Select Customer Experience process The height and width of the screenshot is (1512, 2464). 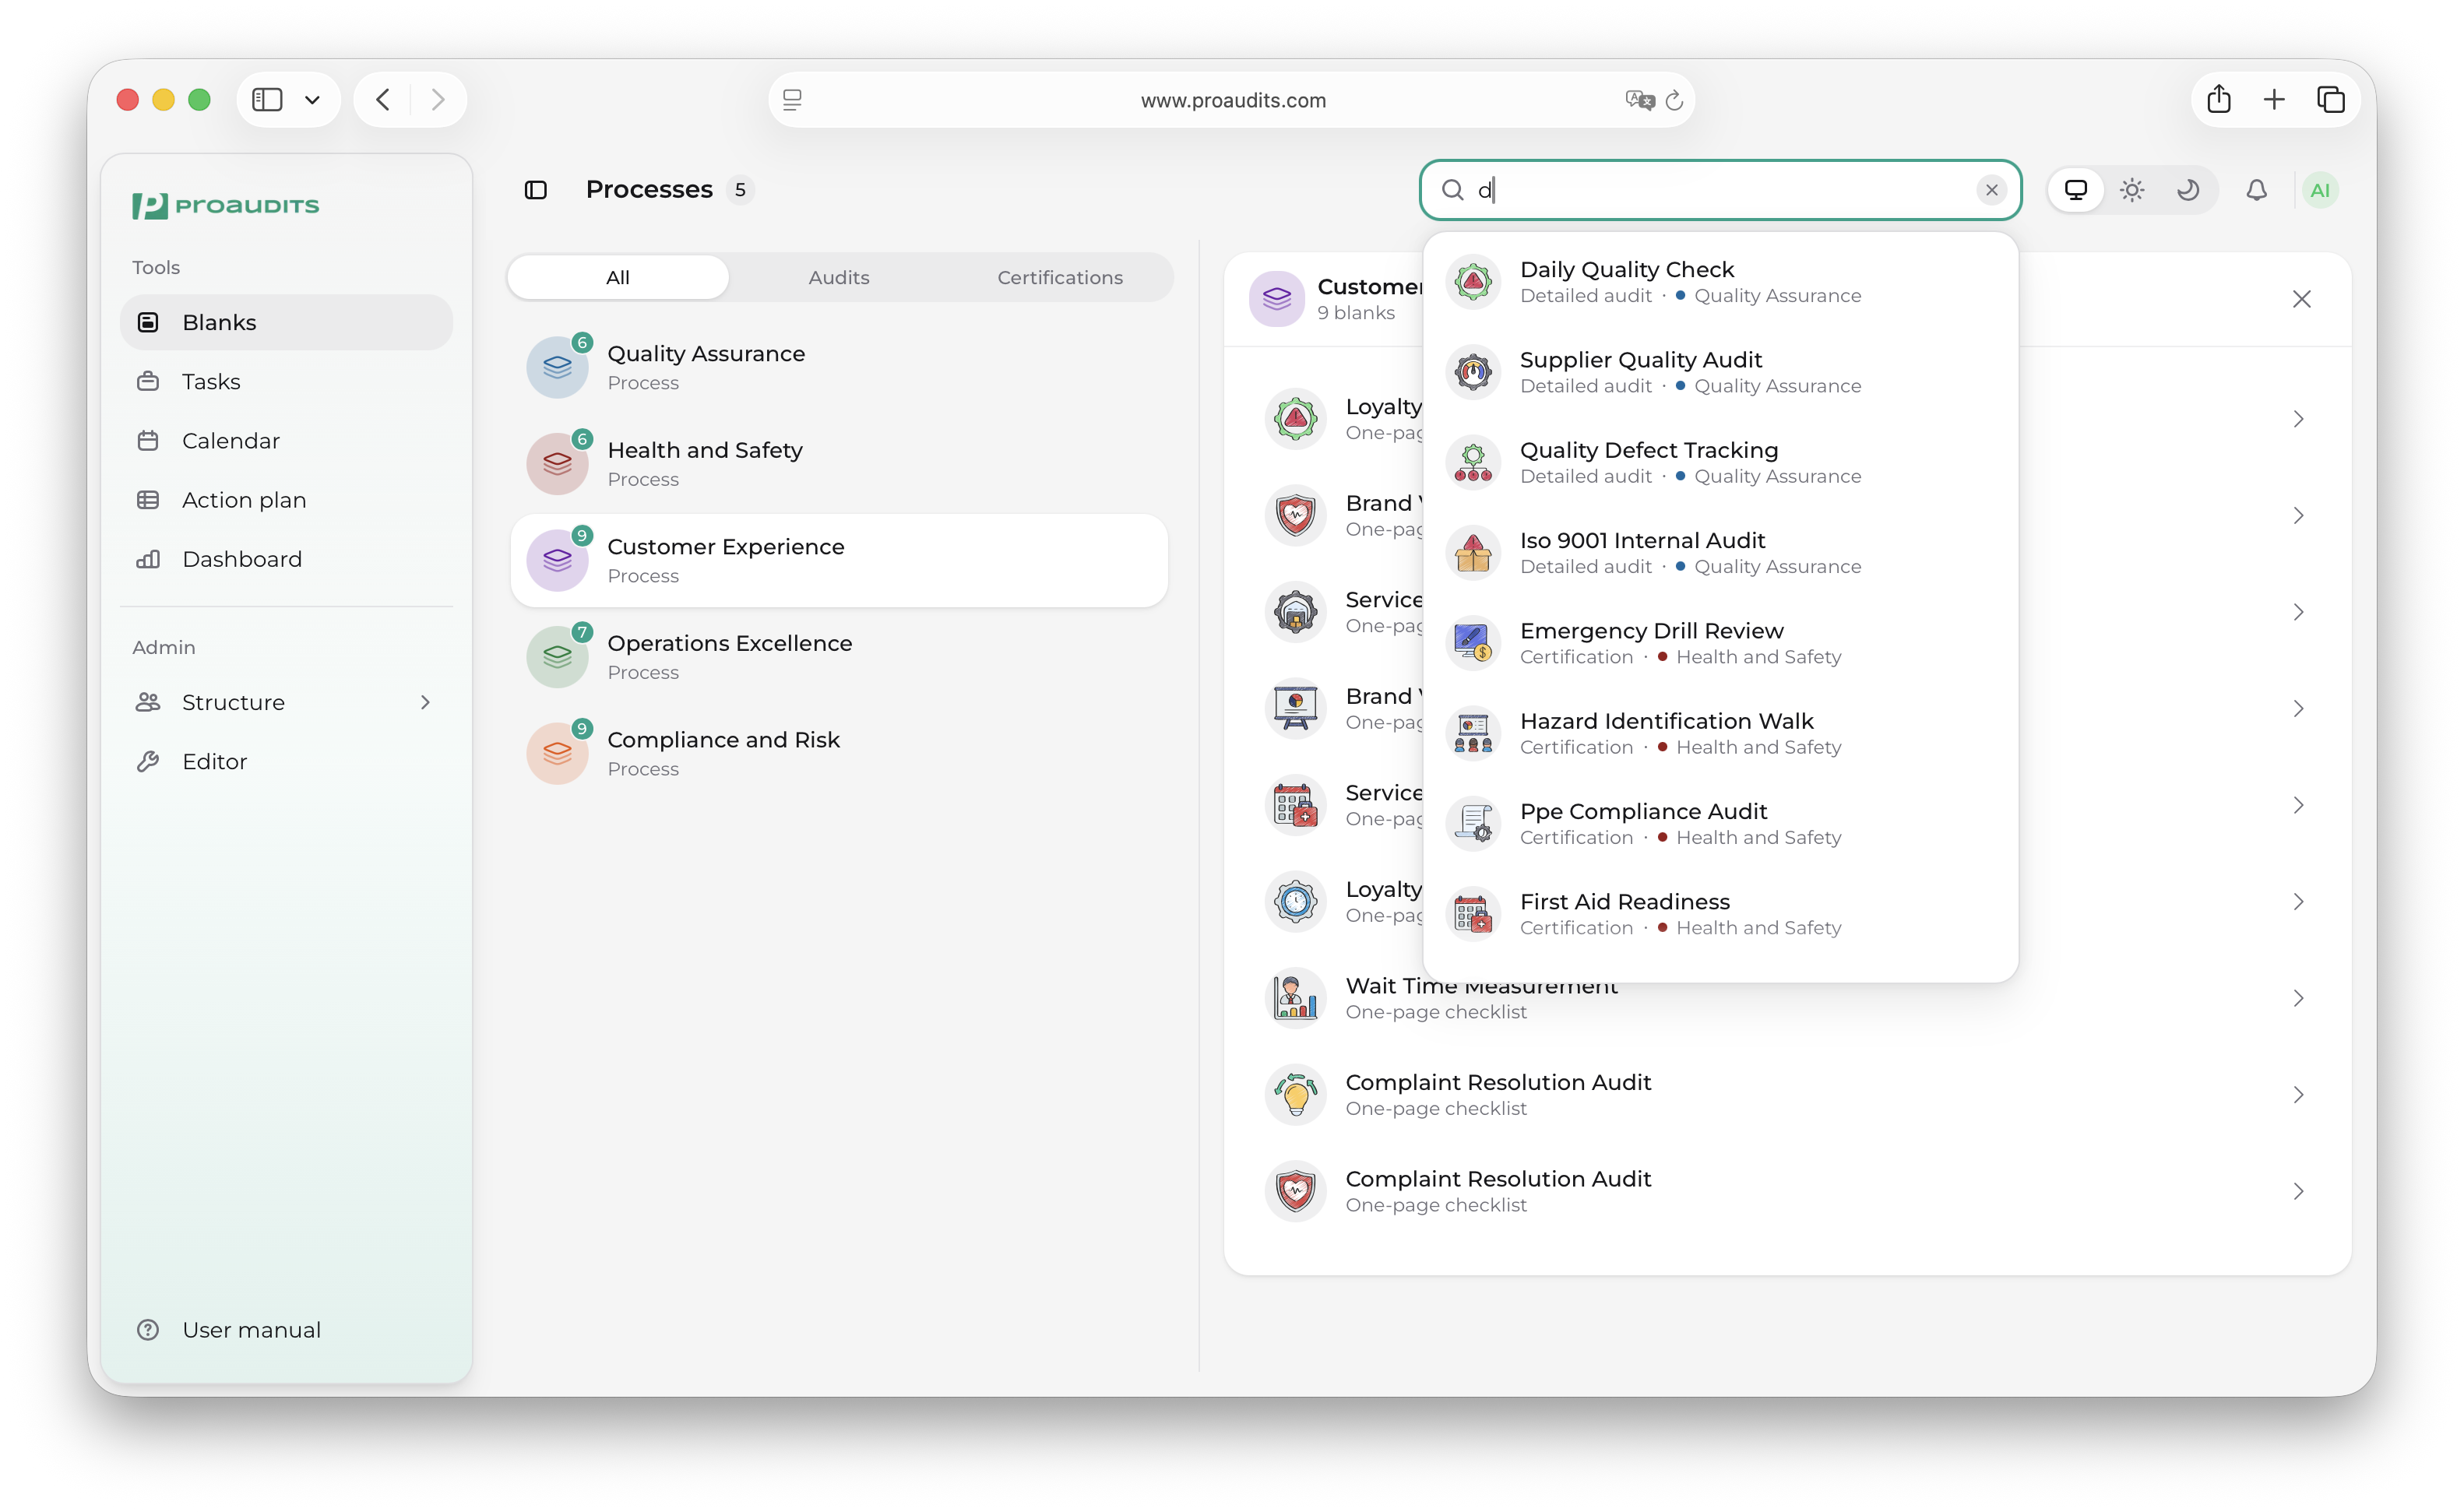pyautogui.click(x=839, y=560)
